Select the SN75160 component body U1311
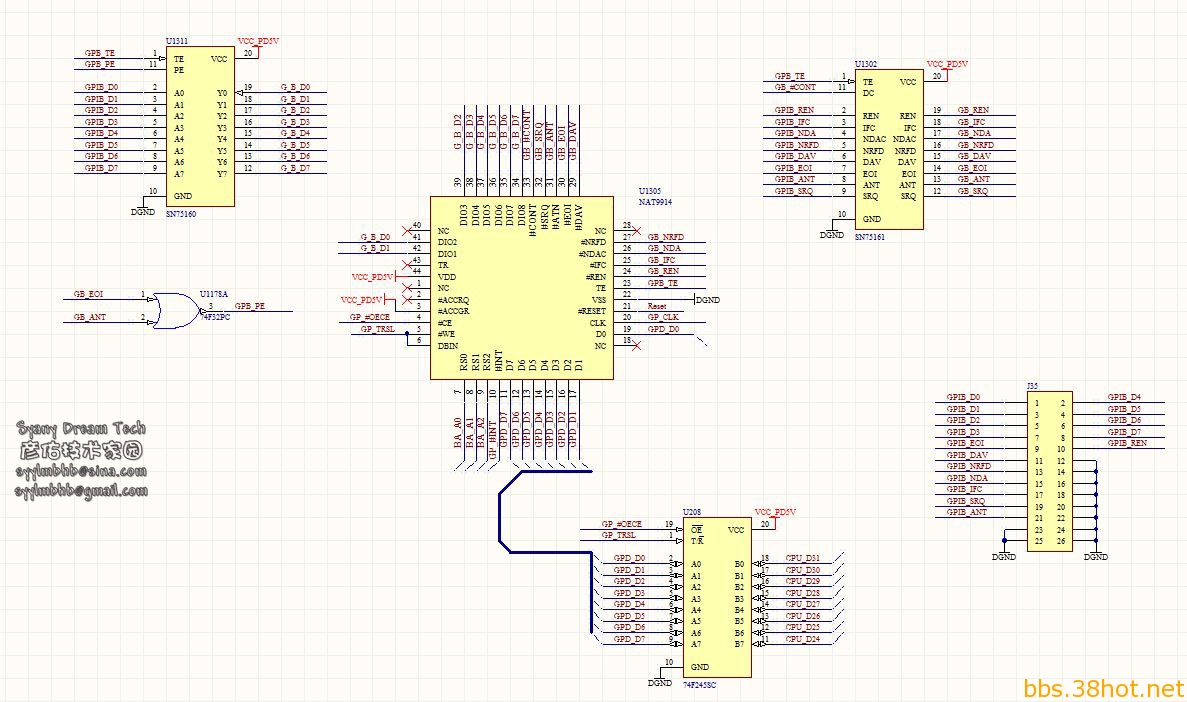The image size is (1187, 702). pos(200,126)
